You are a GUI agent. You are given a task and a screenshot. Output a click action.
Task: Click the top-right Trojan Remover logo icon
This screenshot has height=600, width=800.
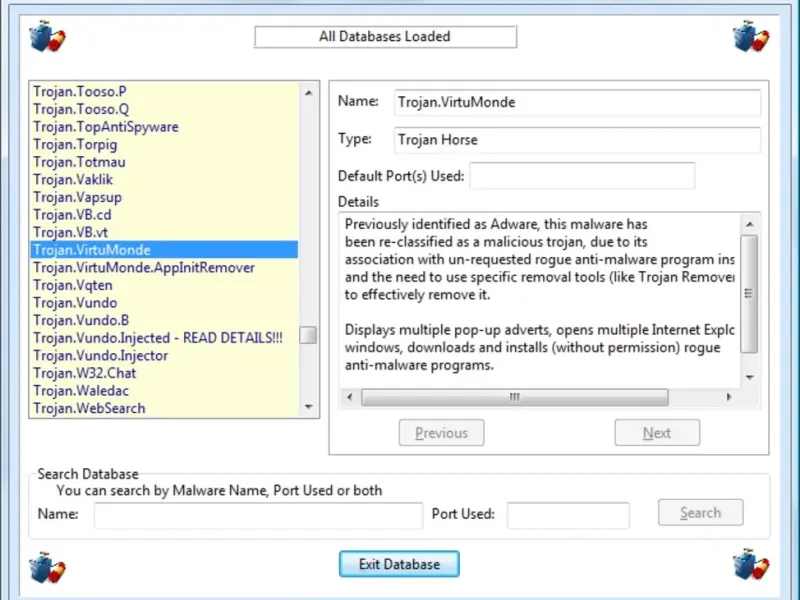pos(751,37)
